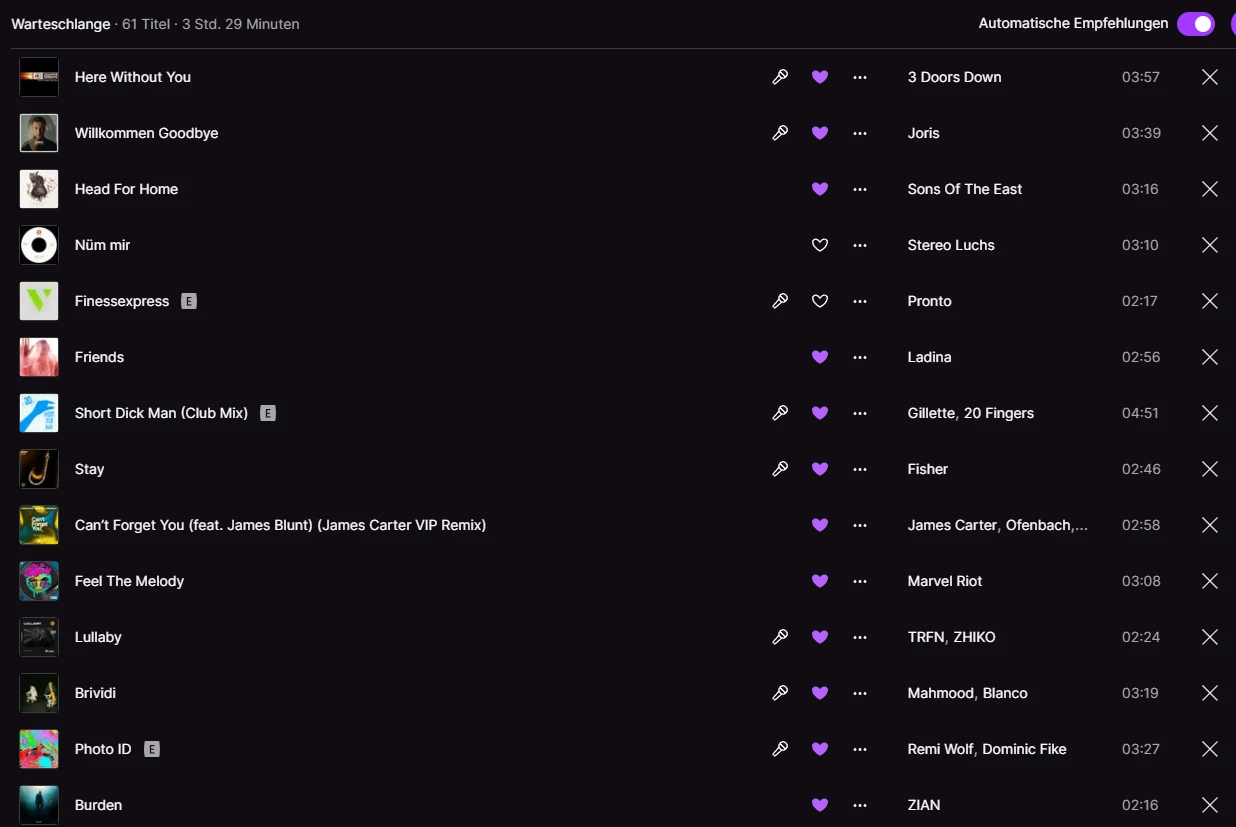Open more options for Short Dick Man
Viewport: 1236px width, 827px height.
point(860,413)
